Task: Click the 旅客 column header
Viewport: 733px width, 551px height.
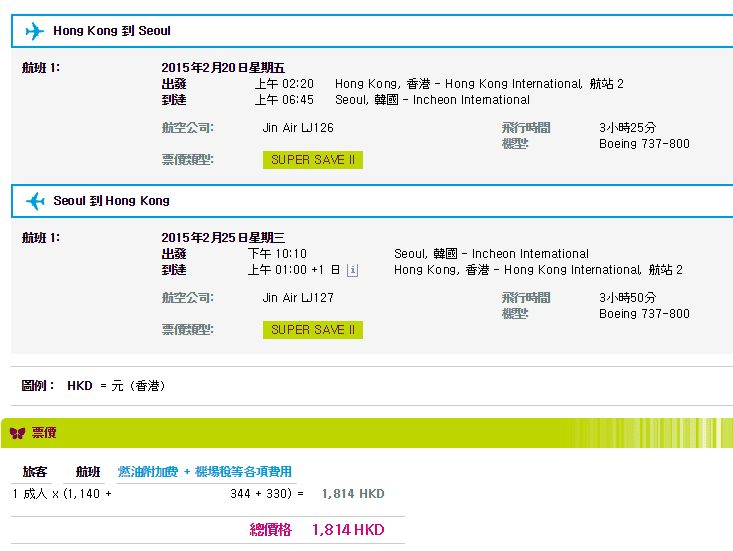Action: [x=35, y=472]
